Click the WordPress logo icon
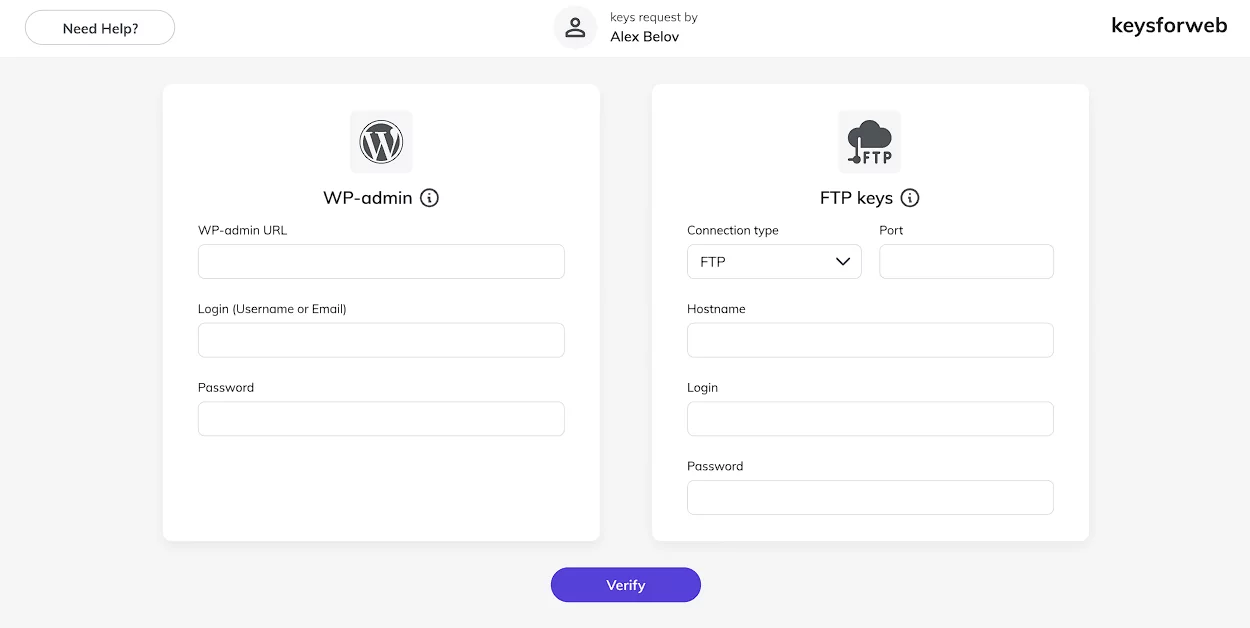1250x628 pixels. point(381,142)
